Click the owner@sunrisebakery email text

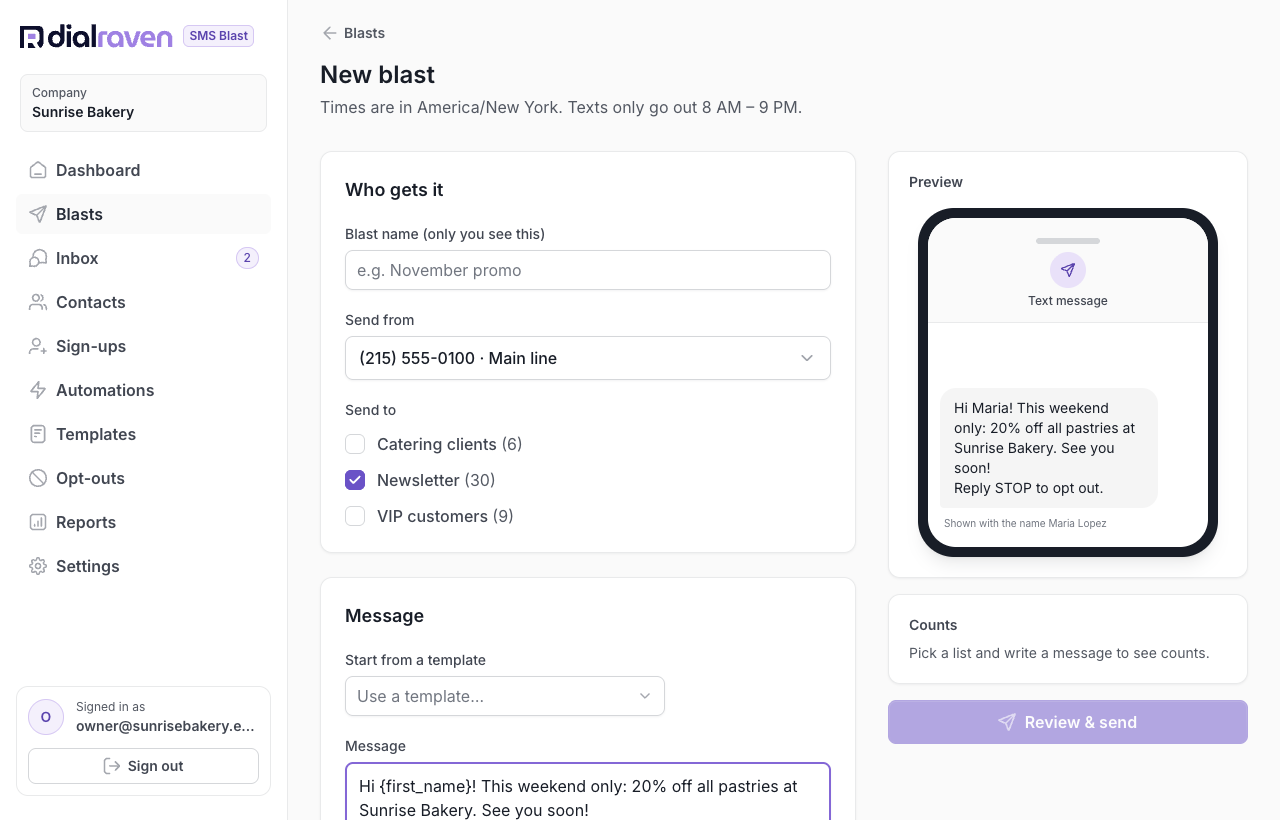pos(165,726)
